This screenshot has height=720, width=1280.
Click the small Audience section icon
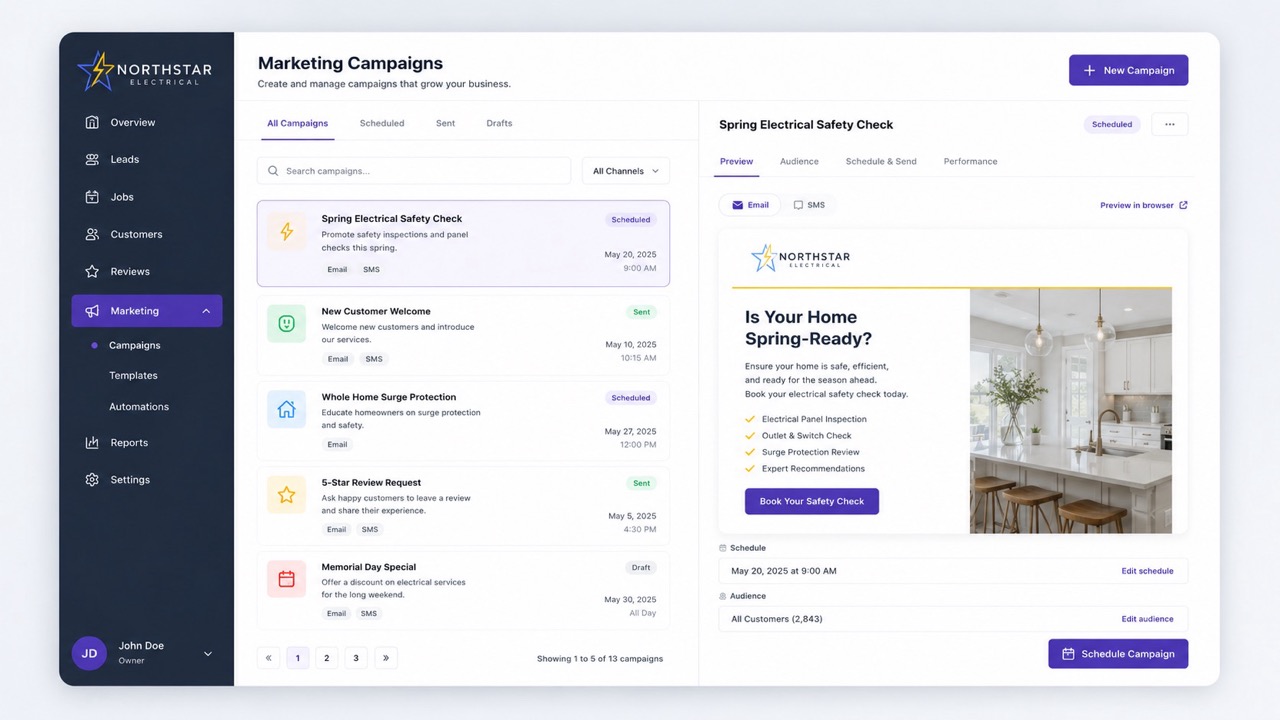(x=723, y=596)
